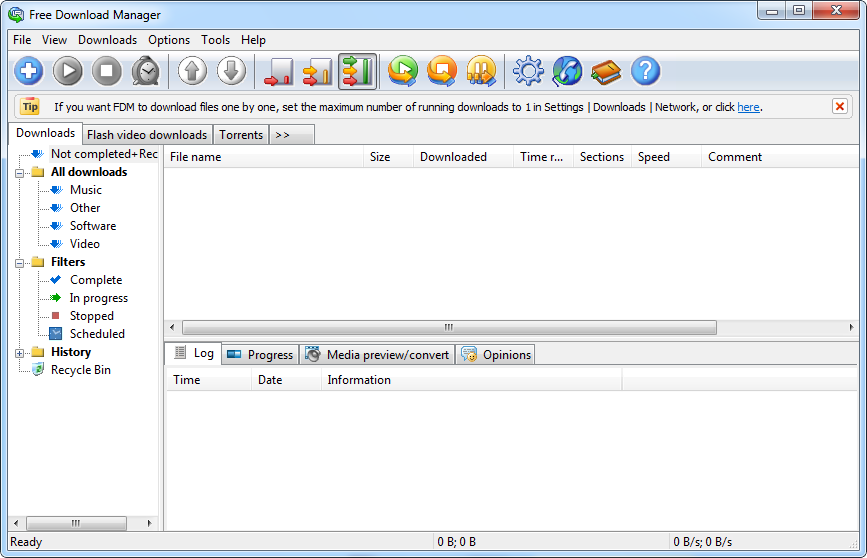Click the download list horizontal scrollbar thumb
The image size is (867, 558).
[x=449, y=327]
